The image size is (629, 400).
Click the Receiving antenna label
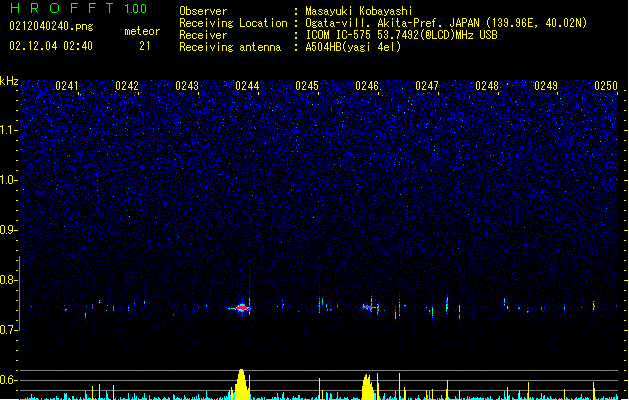tap(230, 47)
